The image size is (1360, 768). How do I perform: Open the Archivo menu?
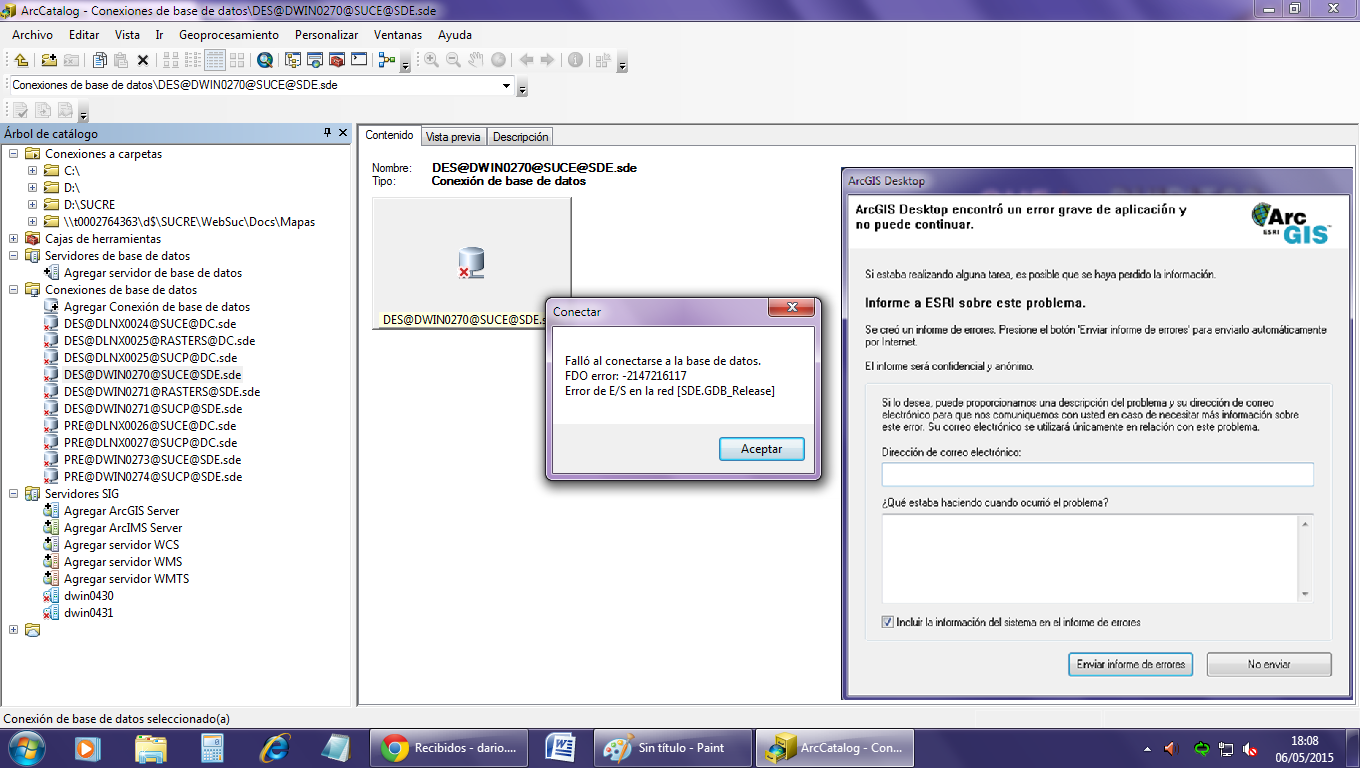[x=33, y=35]
